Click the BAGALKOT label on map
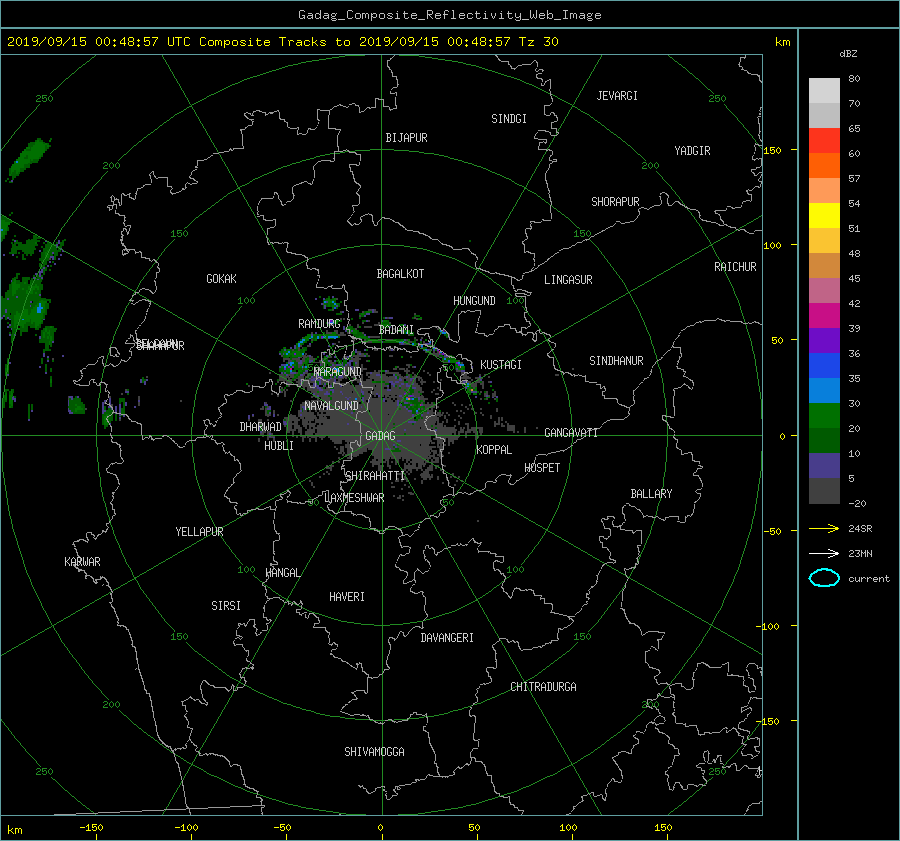The height and width of the screenshot is (841, 900). coord(400,274)
